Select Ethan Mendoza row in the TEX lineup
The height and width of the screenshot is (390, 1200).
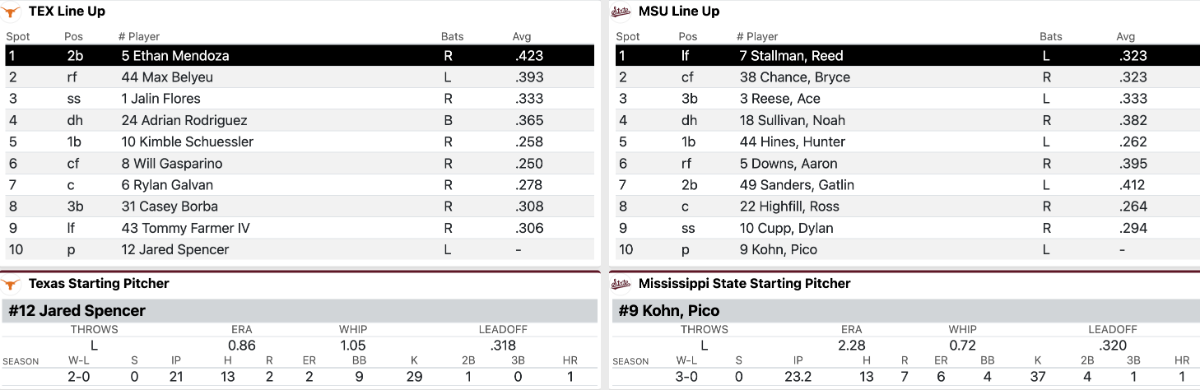(x=300, y=56)
